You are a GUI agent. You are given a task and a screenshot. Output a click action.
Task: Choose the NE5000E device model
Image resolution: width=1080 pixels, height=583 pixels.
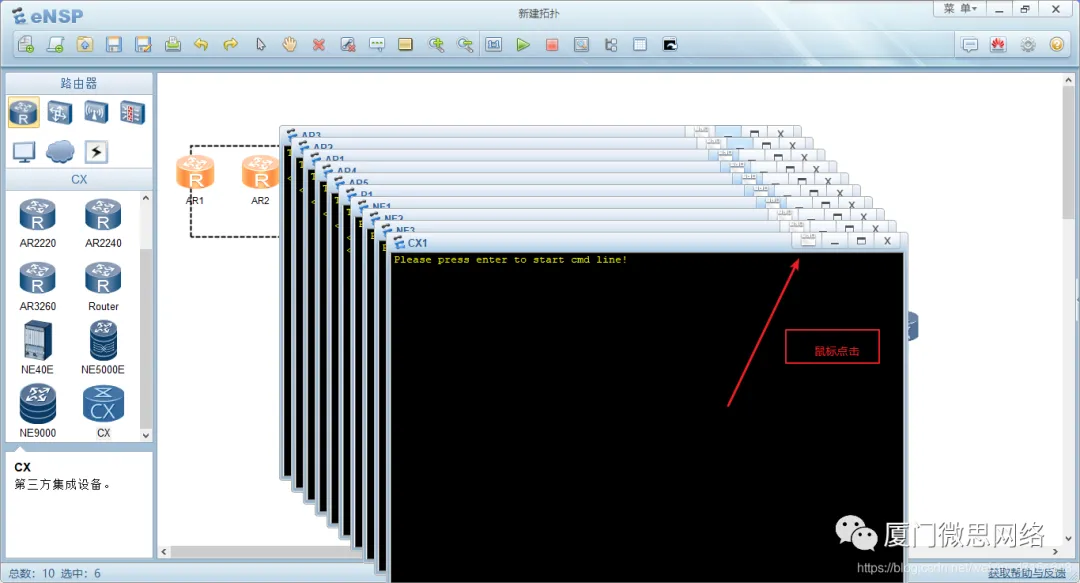tap(103, 349)
